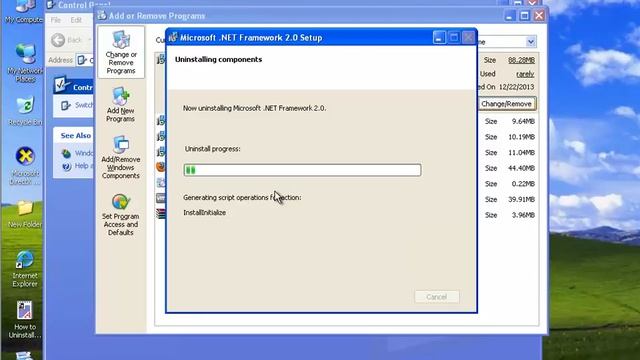This screenshot has height=360, width=640.
Task: Click the Help icon under See Also
Action: tap(67, 166)
